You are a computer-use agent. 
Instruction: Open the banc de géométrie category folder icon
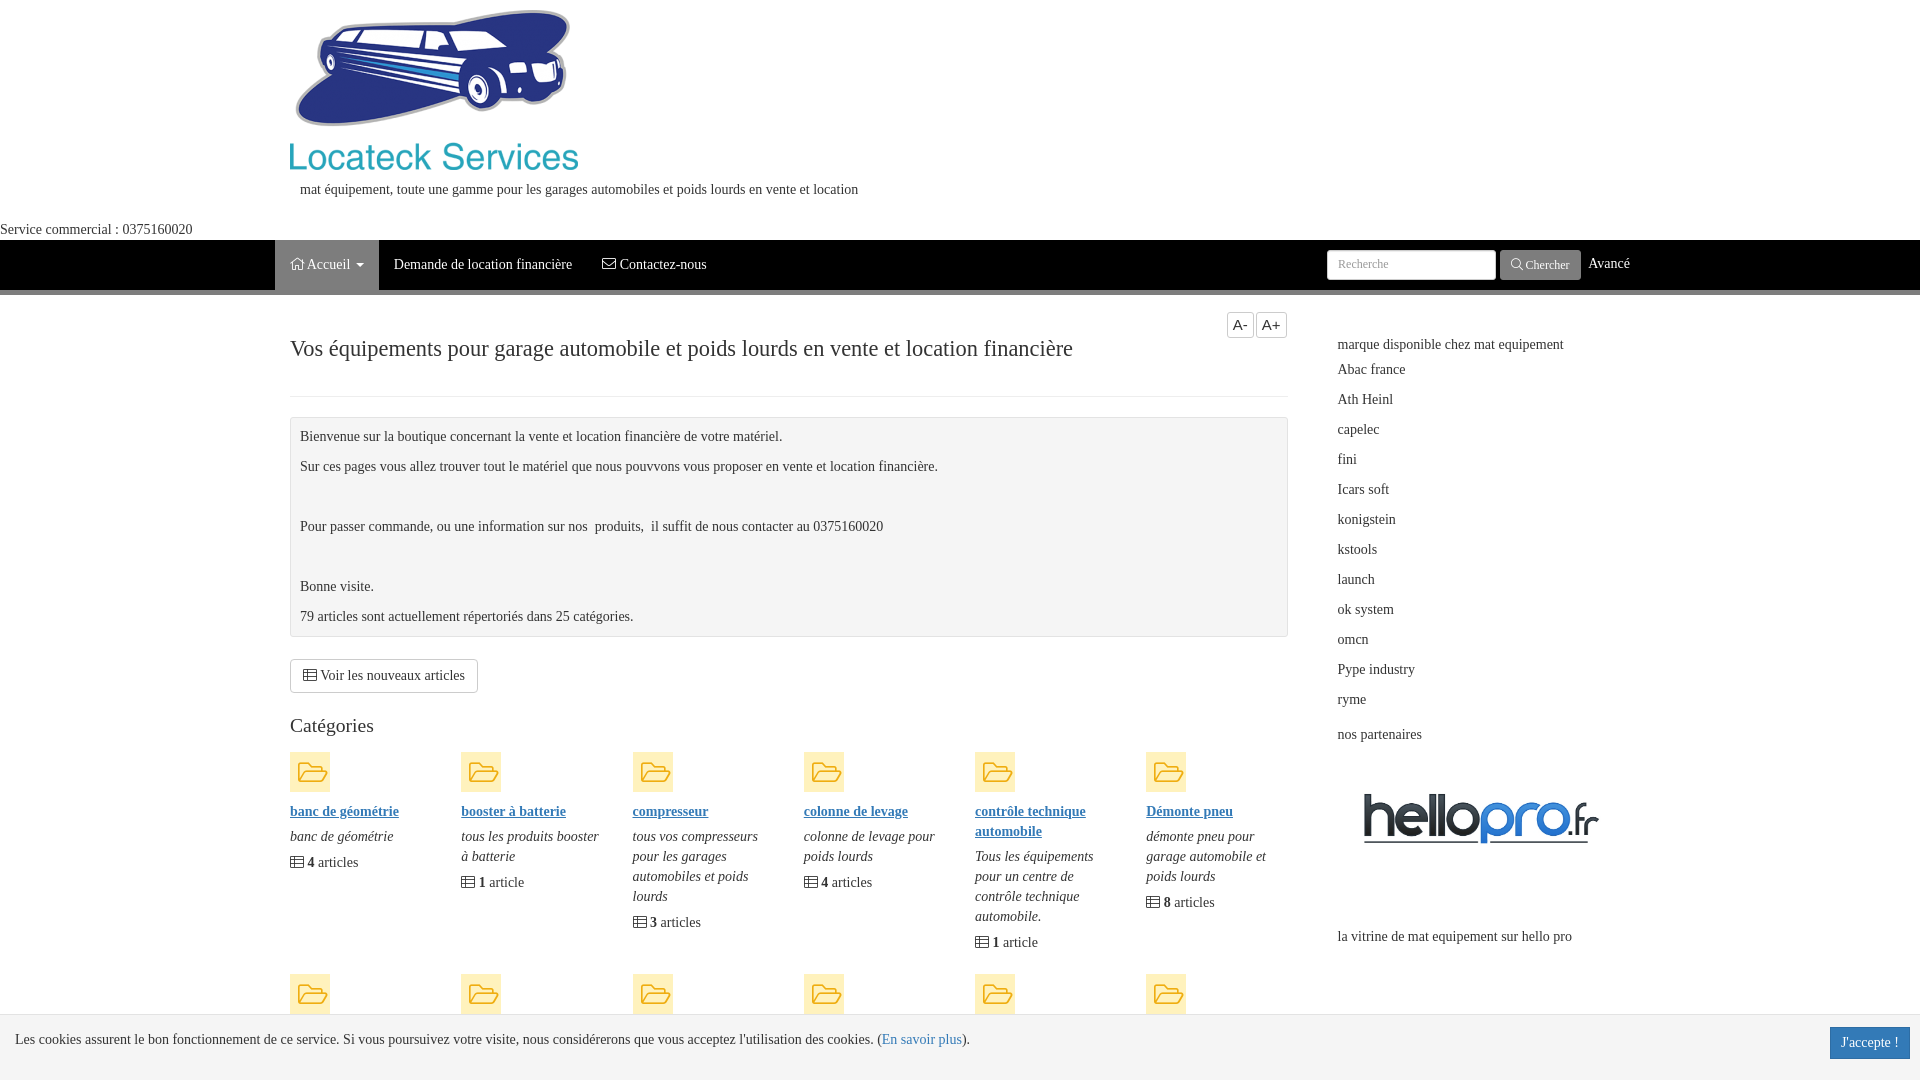310,771
